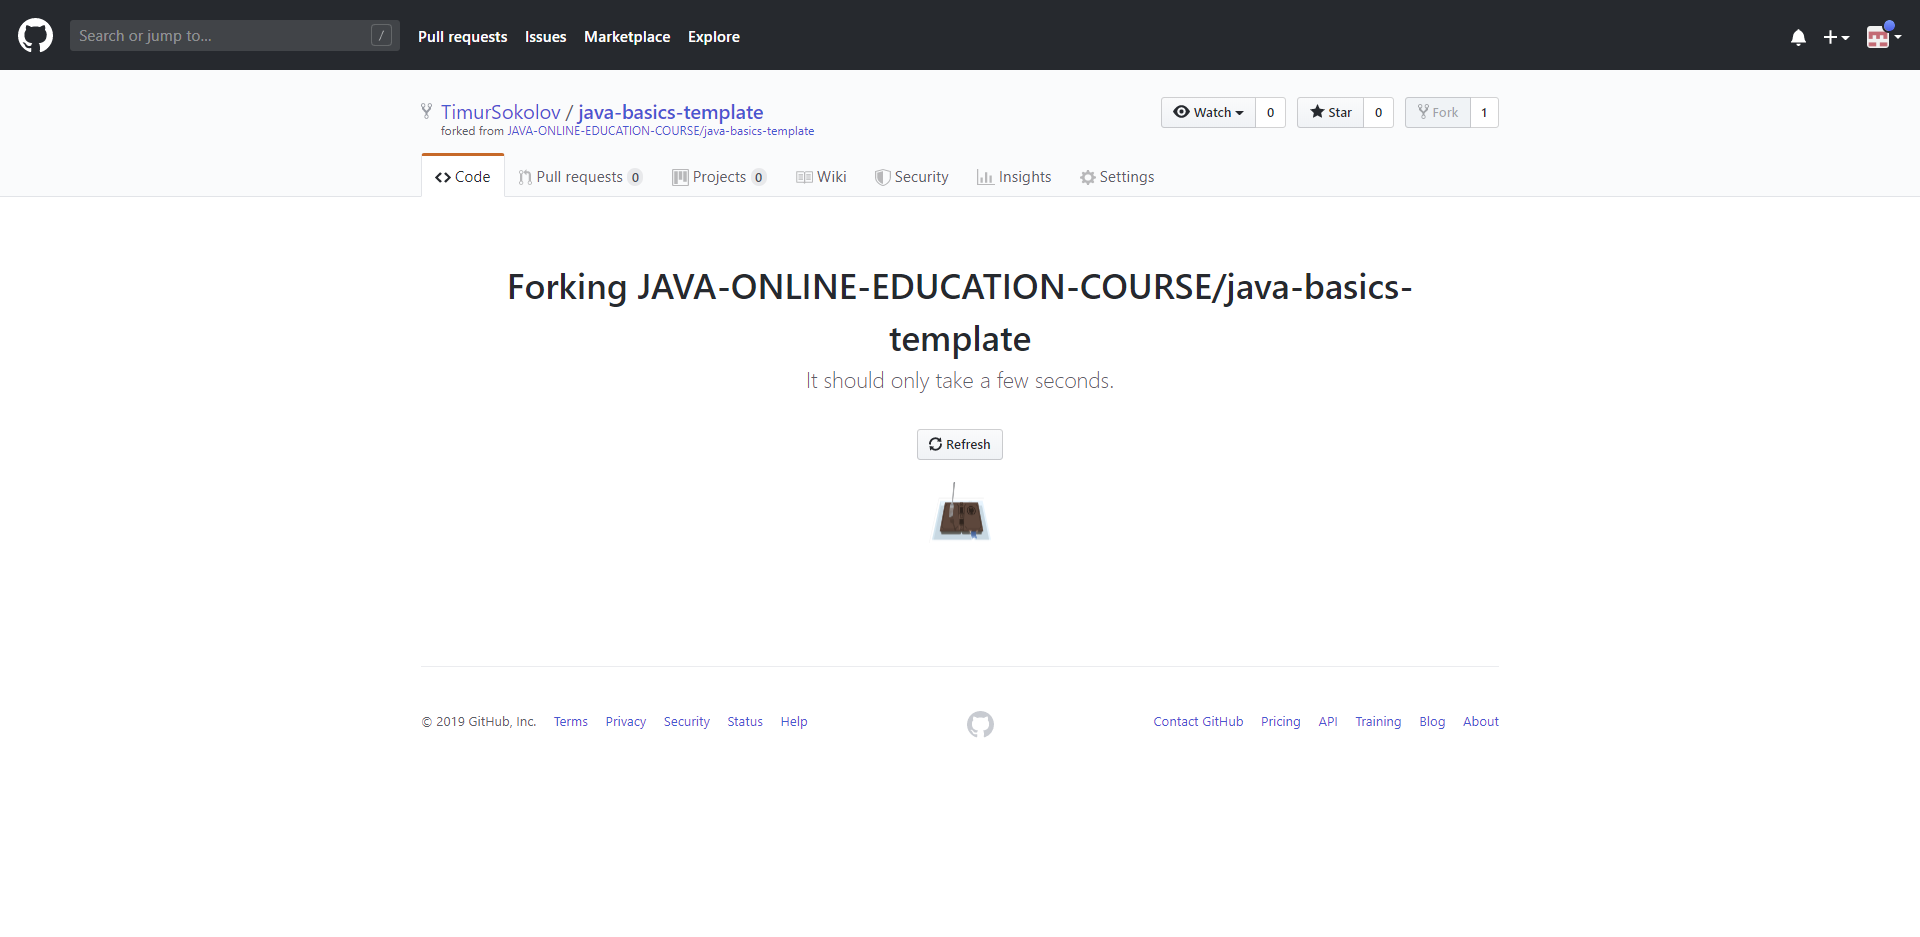Click the fork icon beside the repository name
Screen dimensions: 1920x937
pyautogui.click(x=427, y=111)
